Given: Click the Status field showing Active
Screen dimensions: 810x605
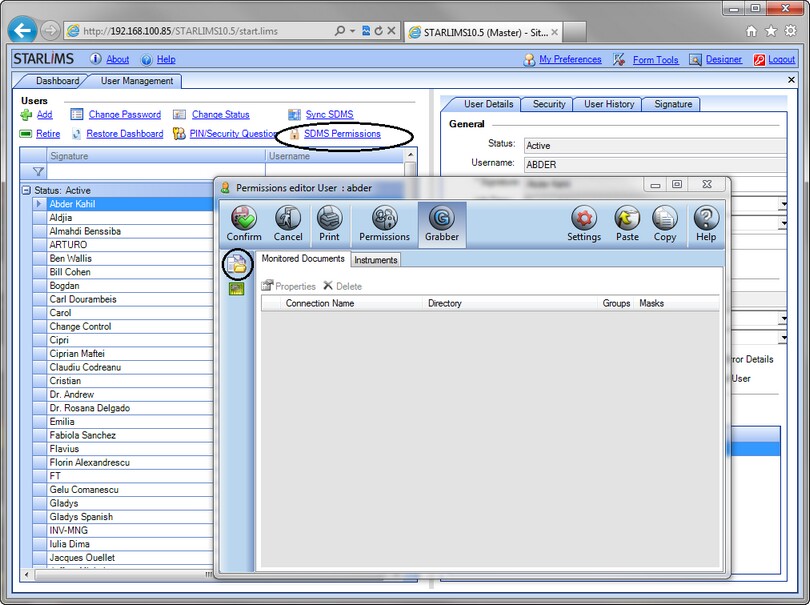Looking at the screenshot, I should coord(655,146).
